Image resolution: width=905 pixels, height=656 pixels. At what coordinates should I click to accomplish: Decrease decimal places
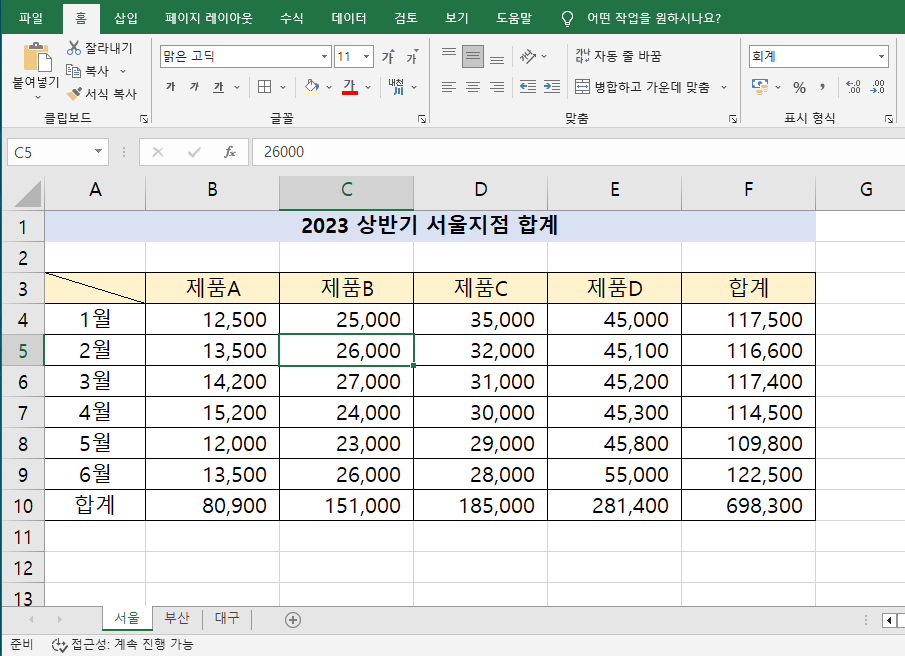point(877,87)
